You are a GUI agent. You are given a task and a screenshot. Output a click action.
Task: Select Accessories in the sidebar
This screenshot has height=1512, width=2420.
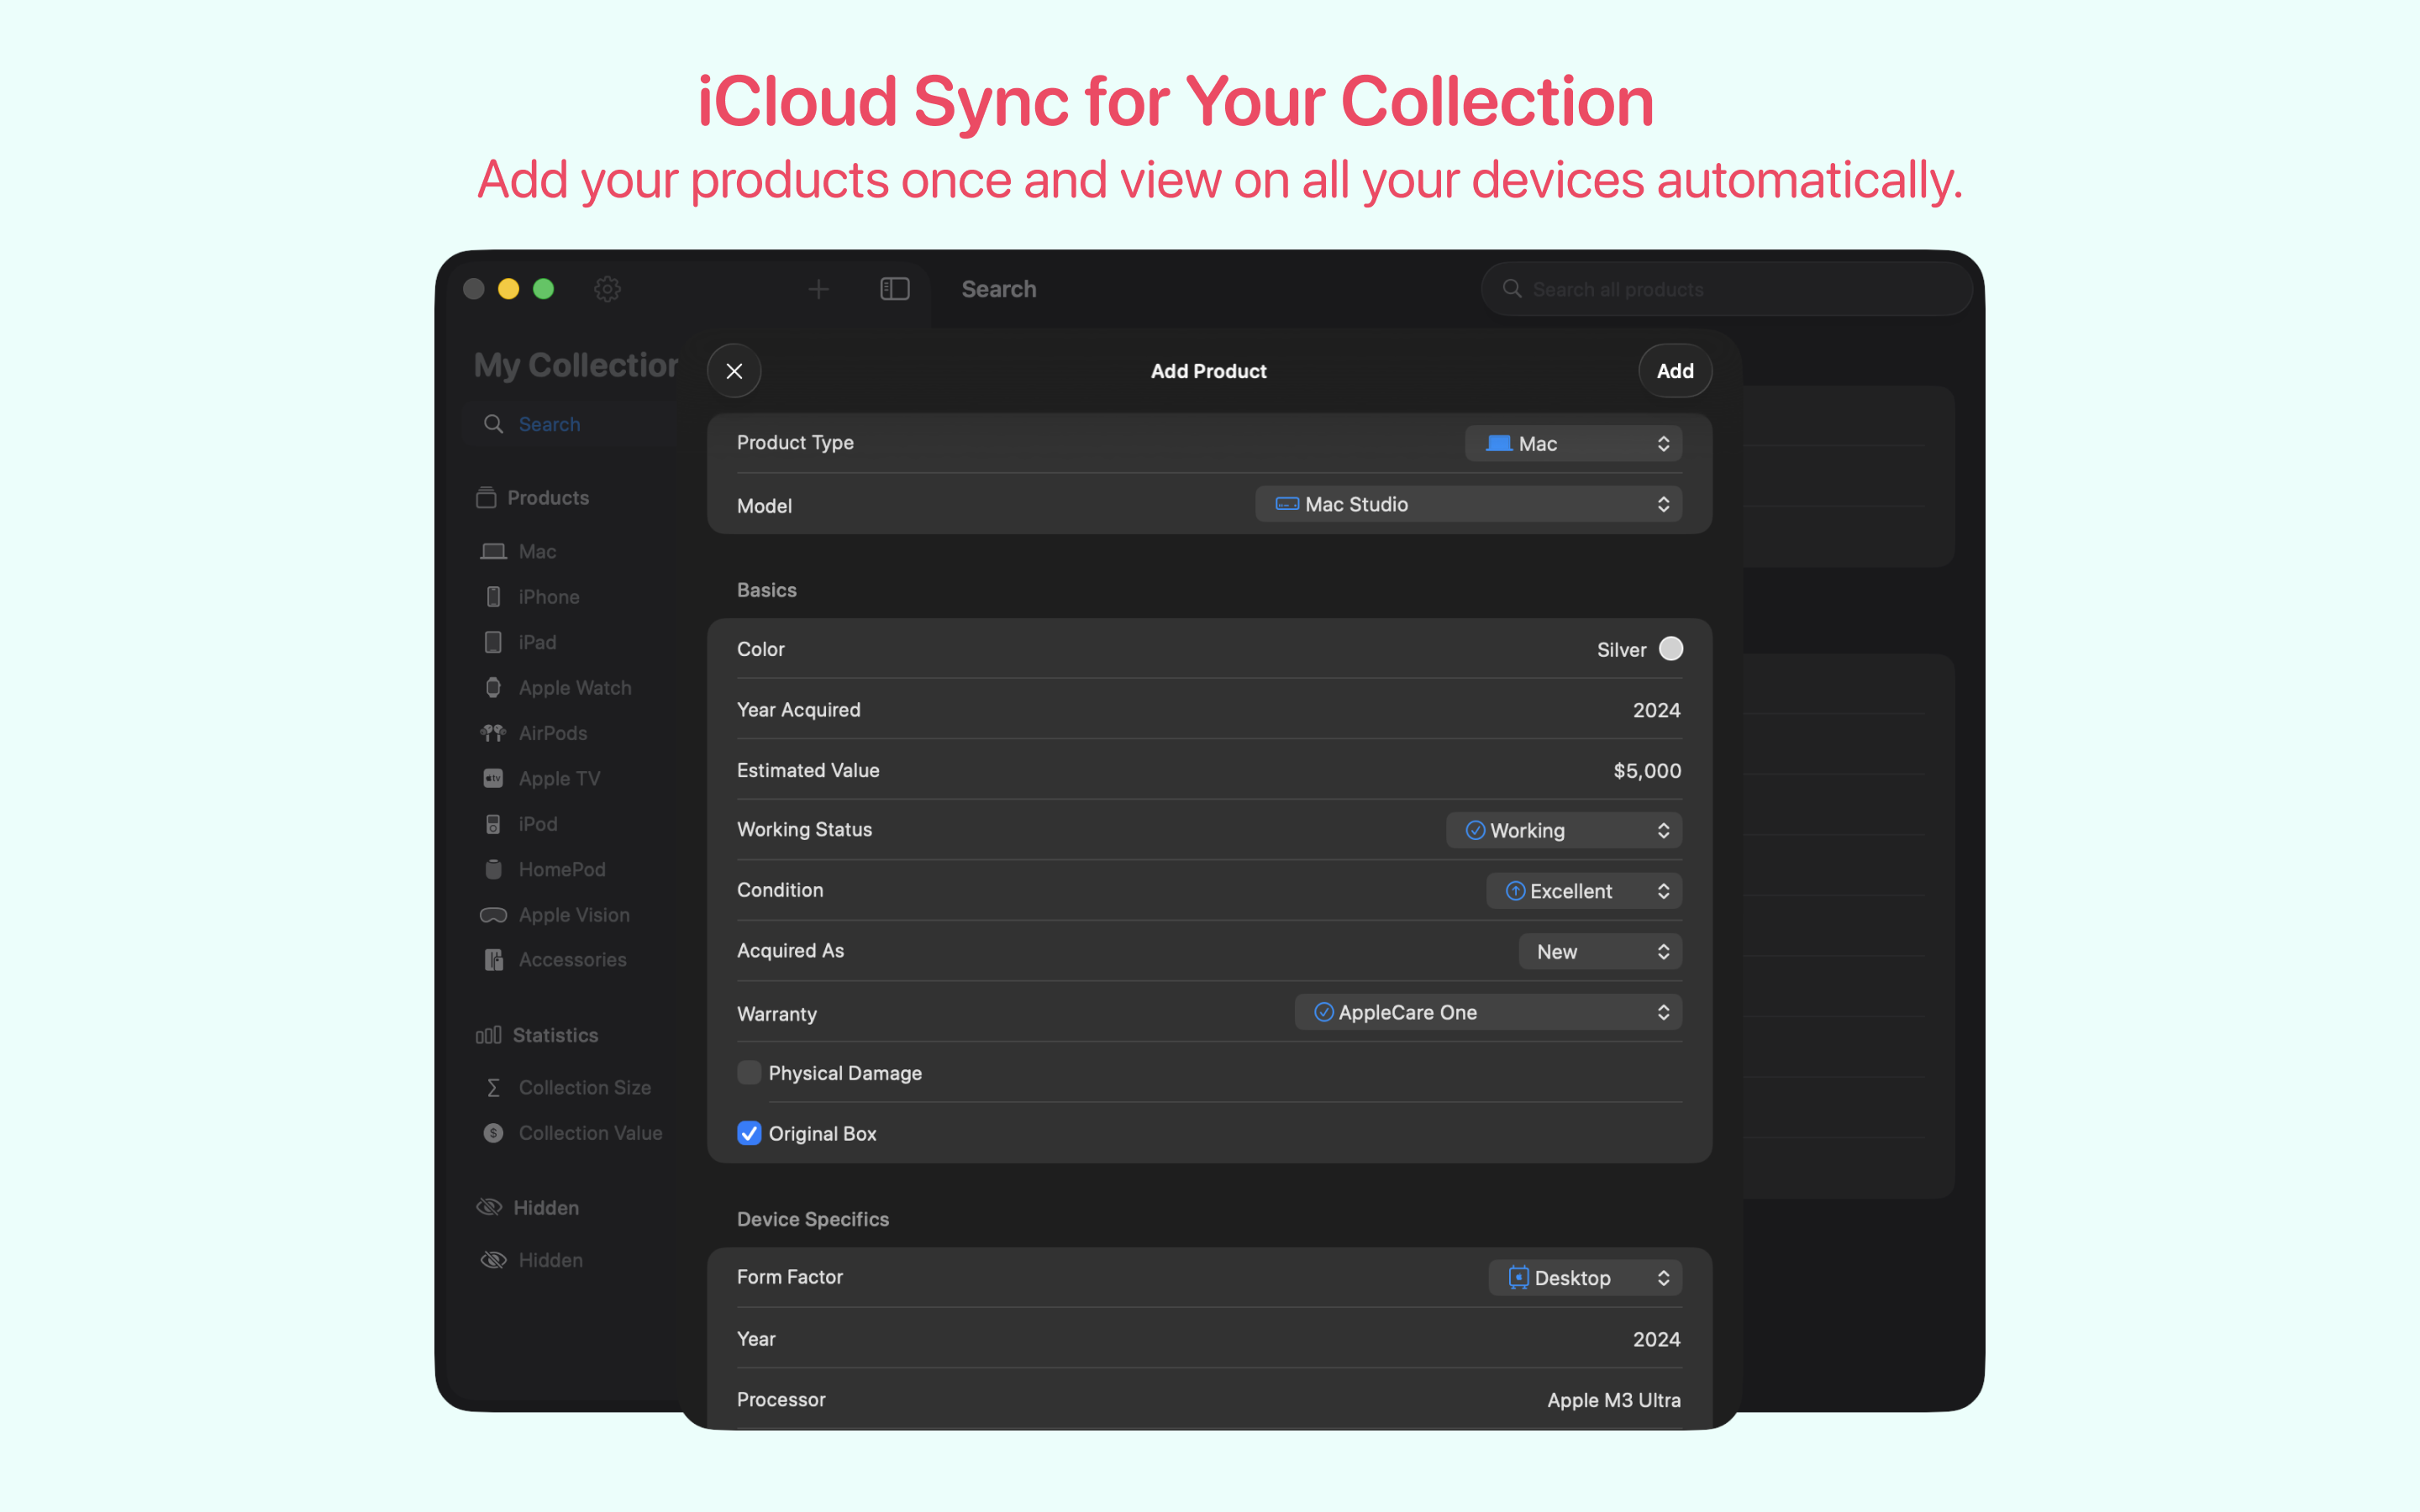point(572,960)
